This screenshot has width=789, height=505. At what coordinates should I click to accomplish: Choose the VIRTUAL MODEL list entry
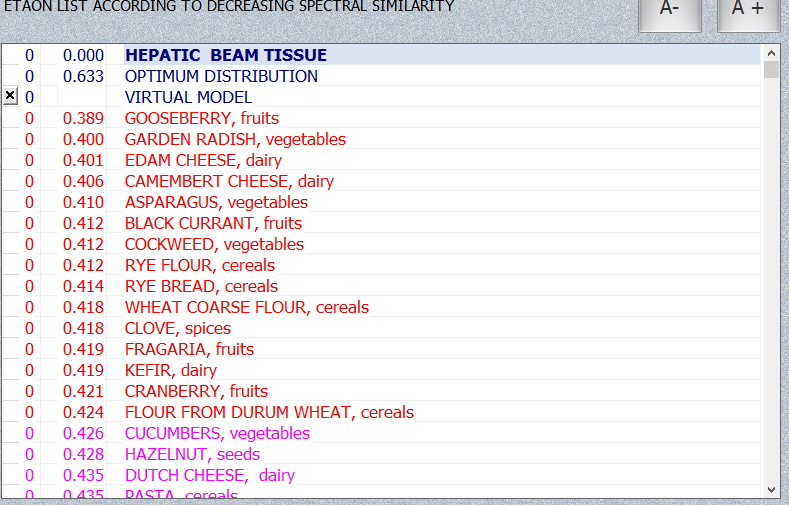coord(188,97)
